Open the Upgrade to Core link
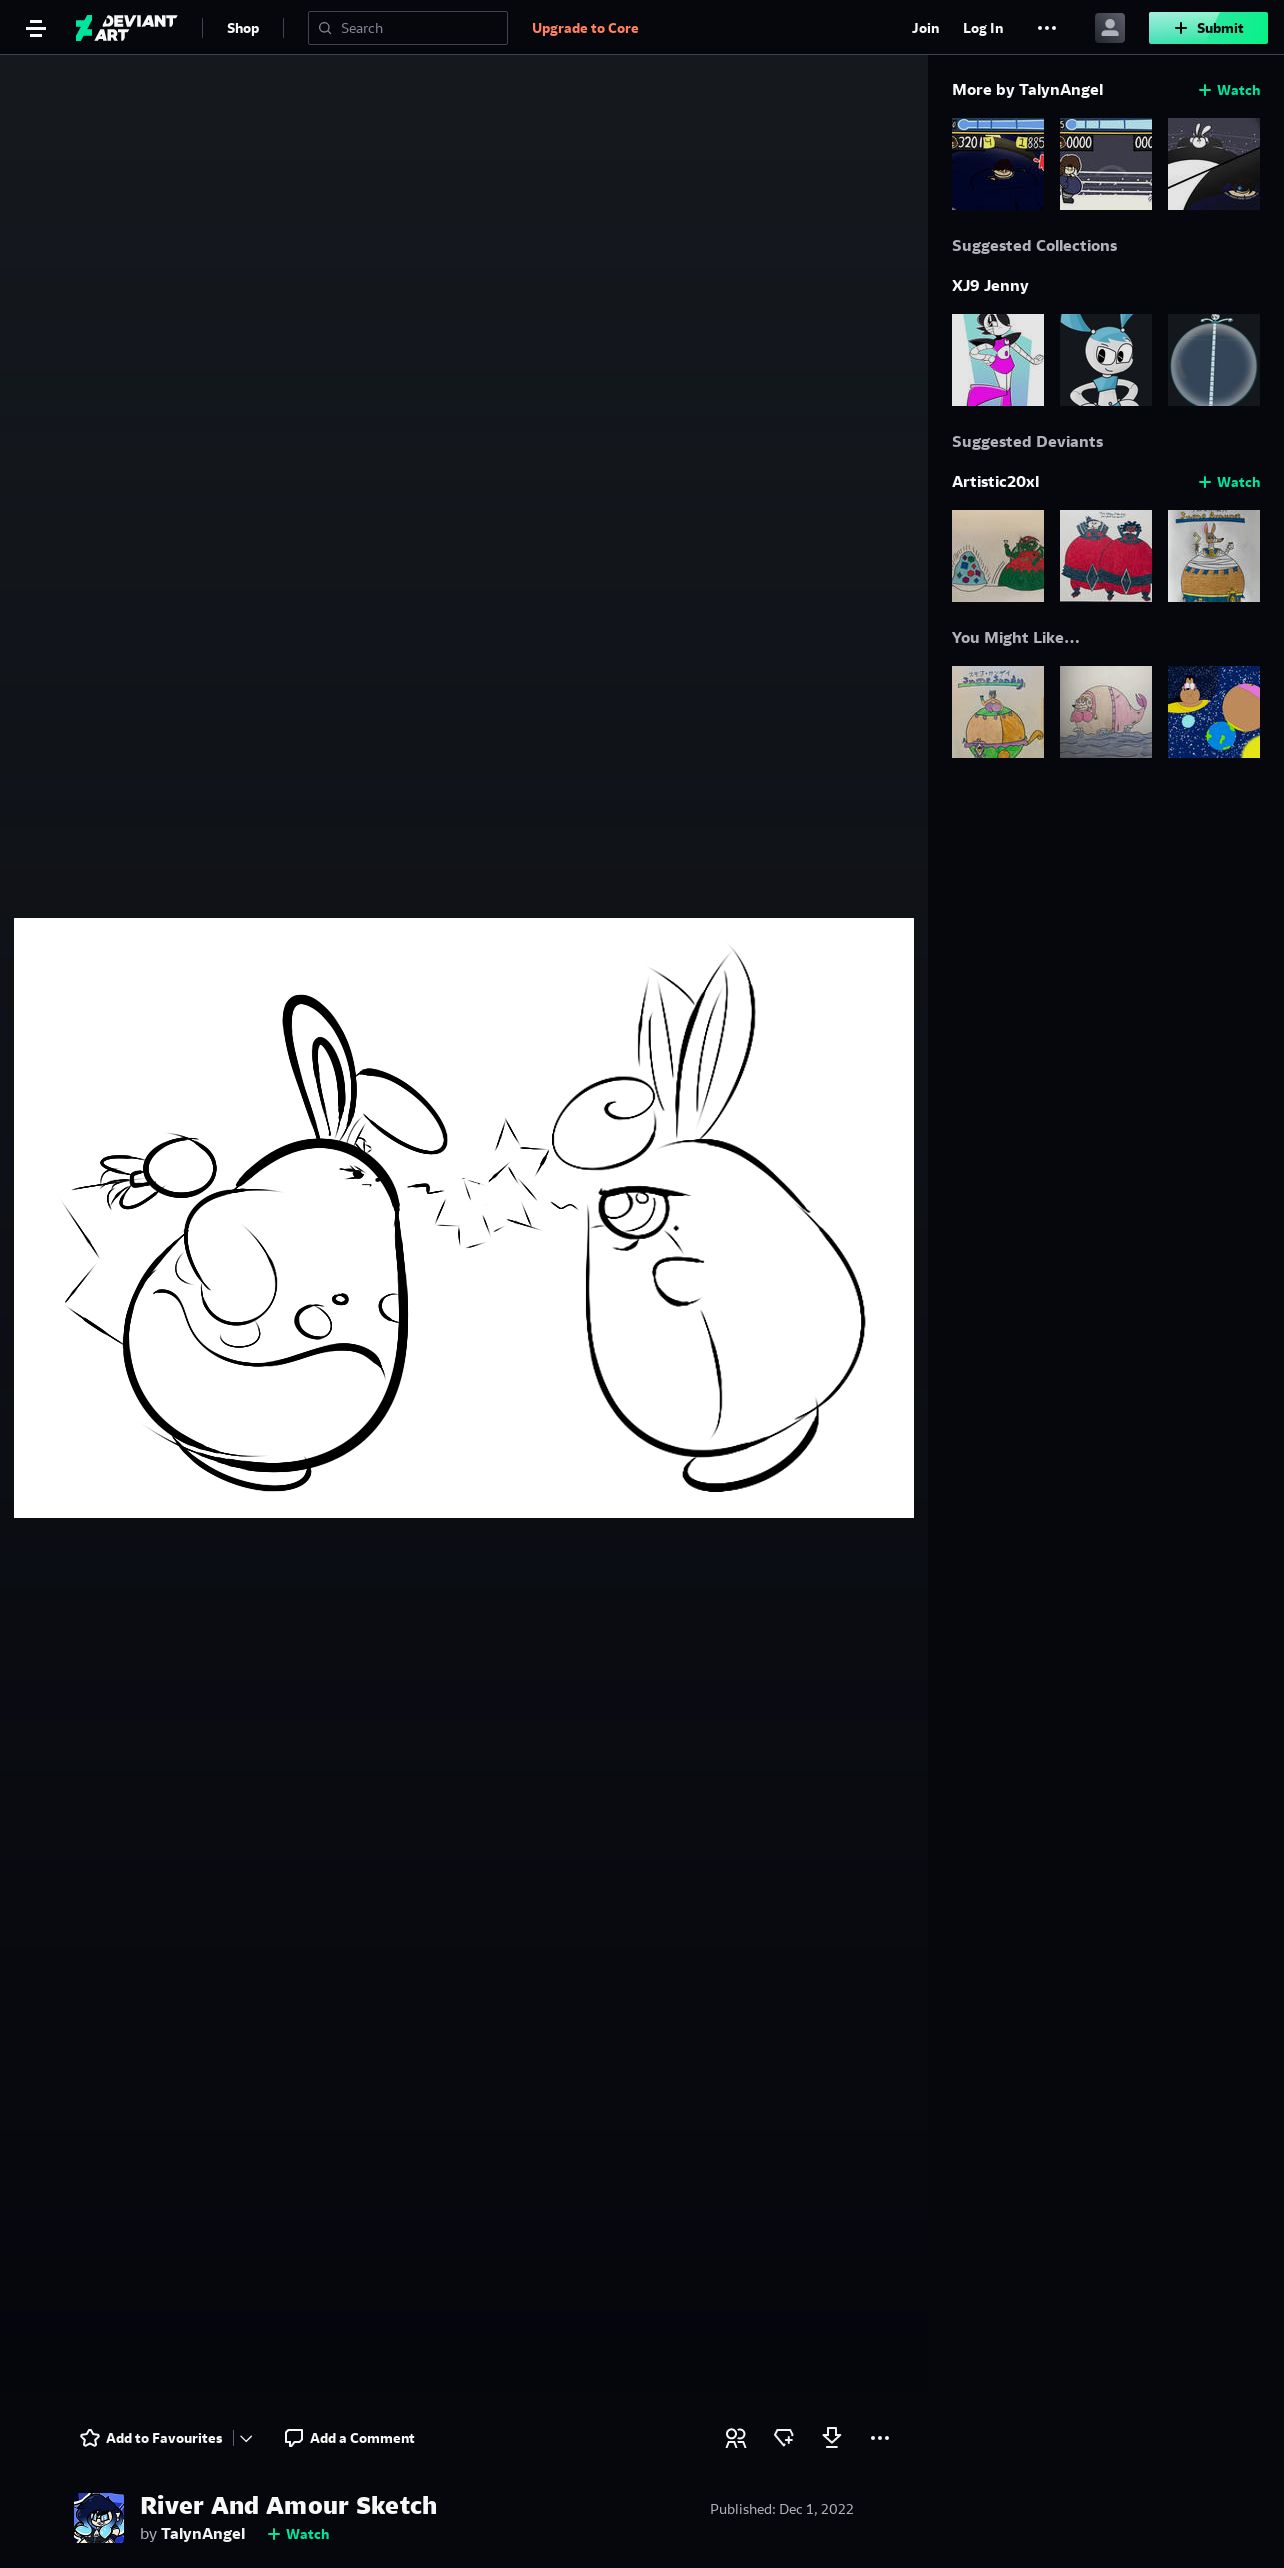Viewport: 1284px width, 2568px height. (x=585, y=28)
